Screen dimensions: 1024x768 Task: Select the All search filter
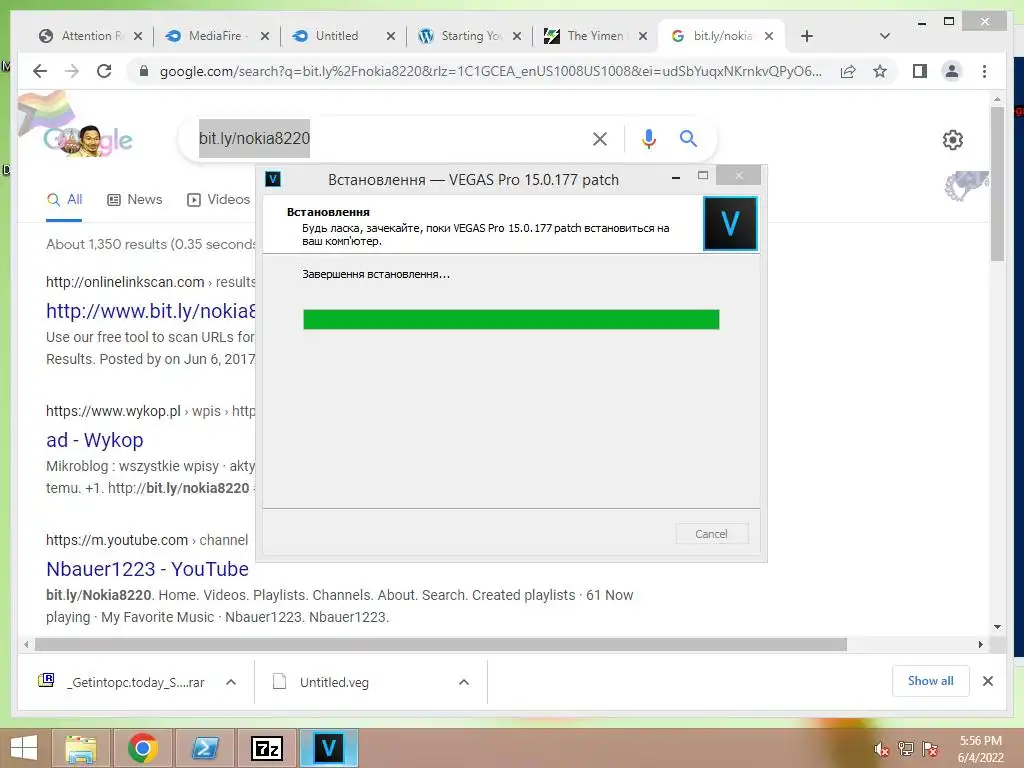(64, 200)
